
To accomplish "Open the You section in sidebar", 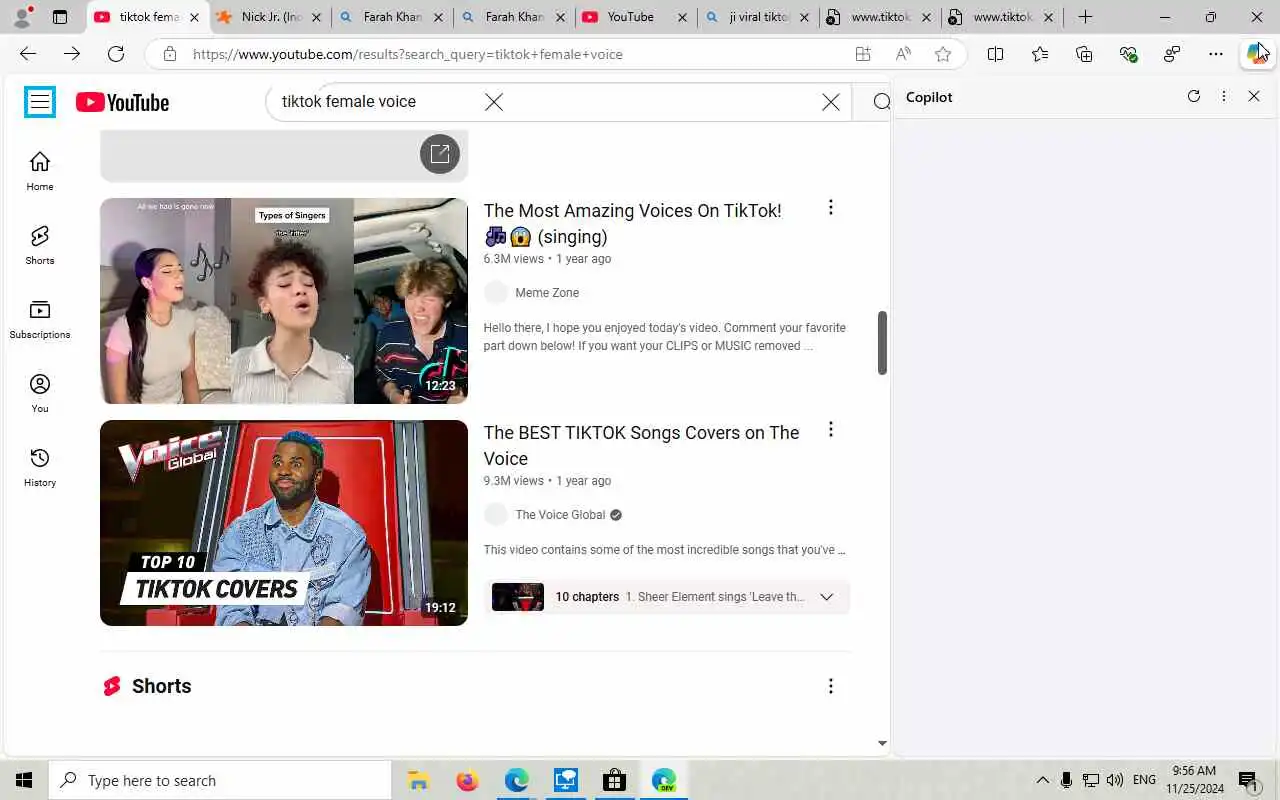I will click(40, 393).
